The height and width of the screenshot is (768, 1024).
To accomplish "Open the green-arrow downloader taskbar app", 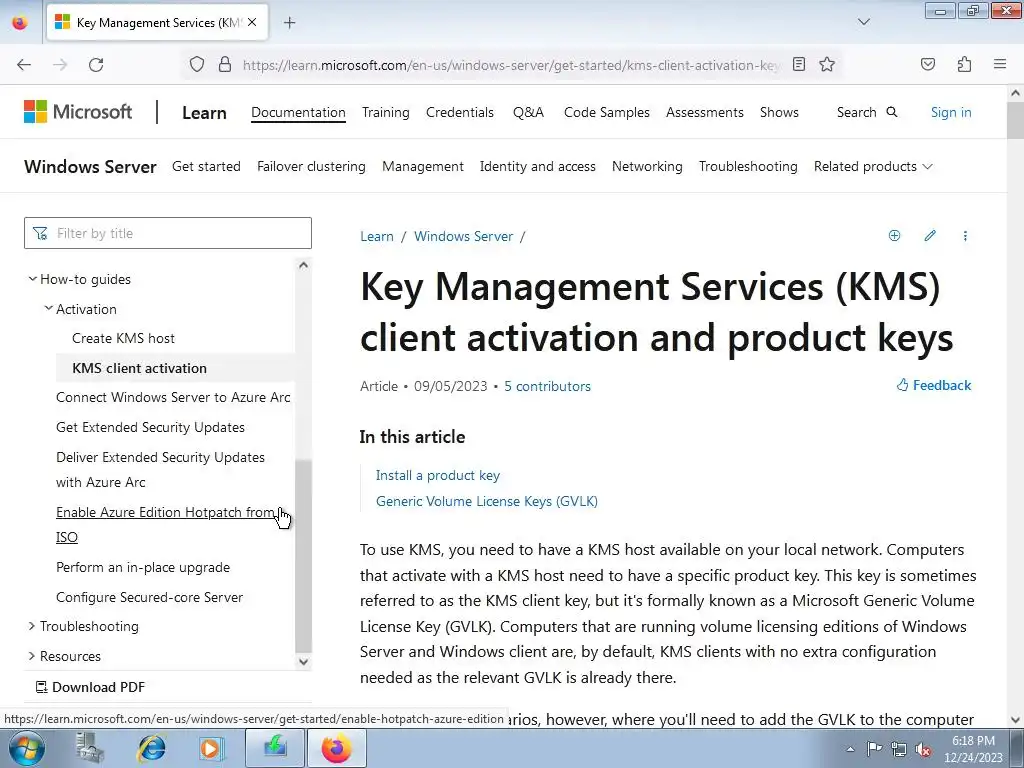I will (275, 748).
